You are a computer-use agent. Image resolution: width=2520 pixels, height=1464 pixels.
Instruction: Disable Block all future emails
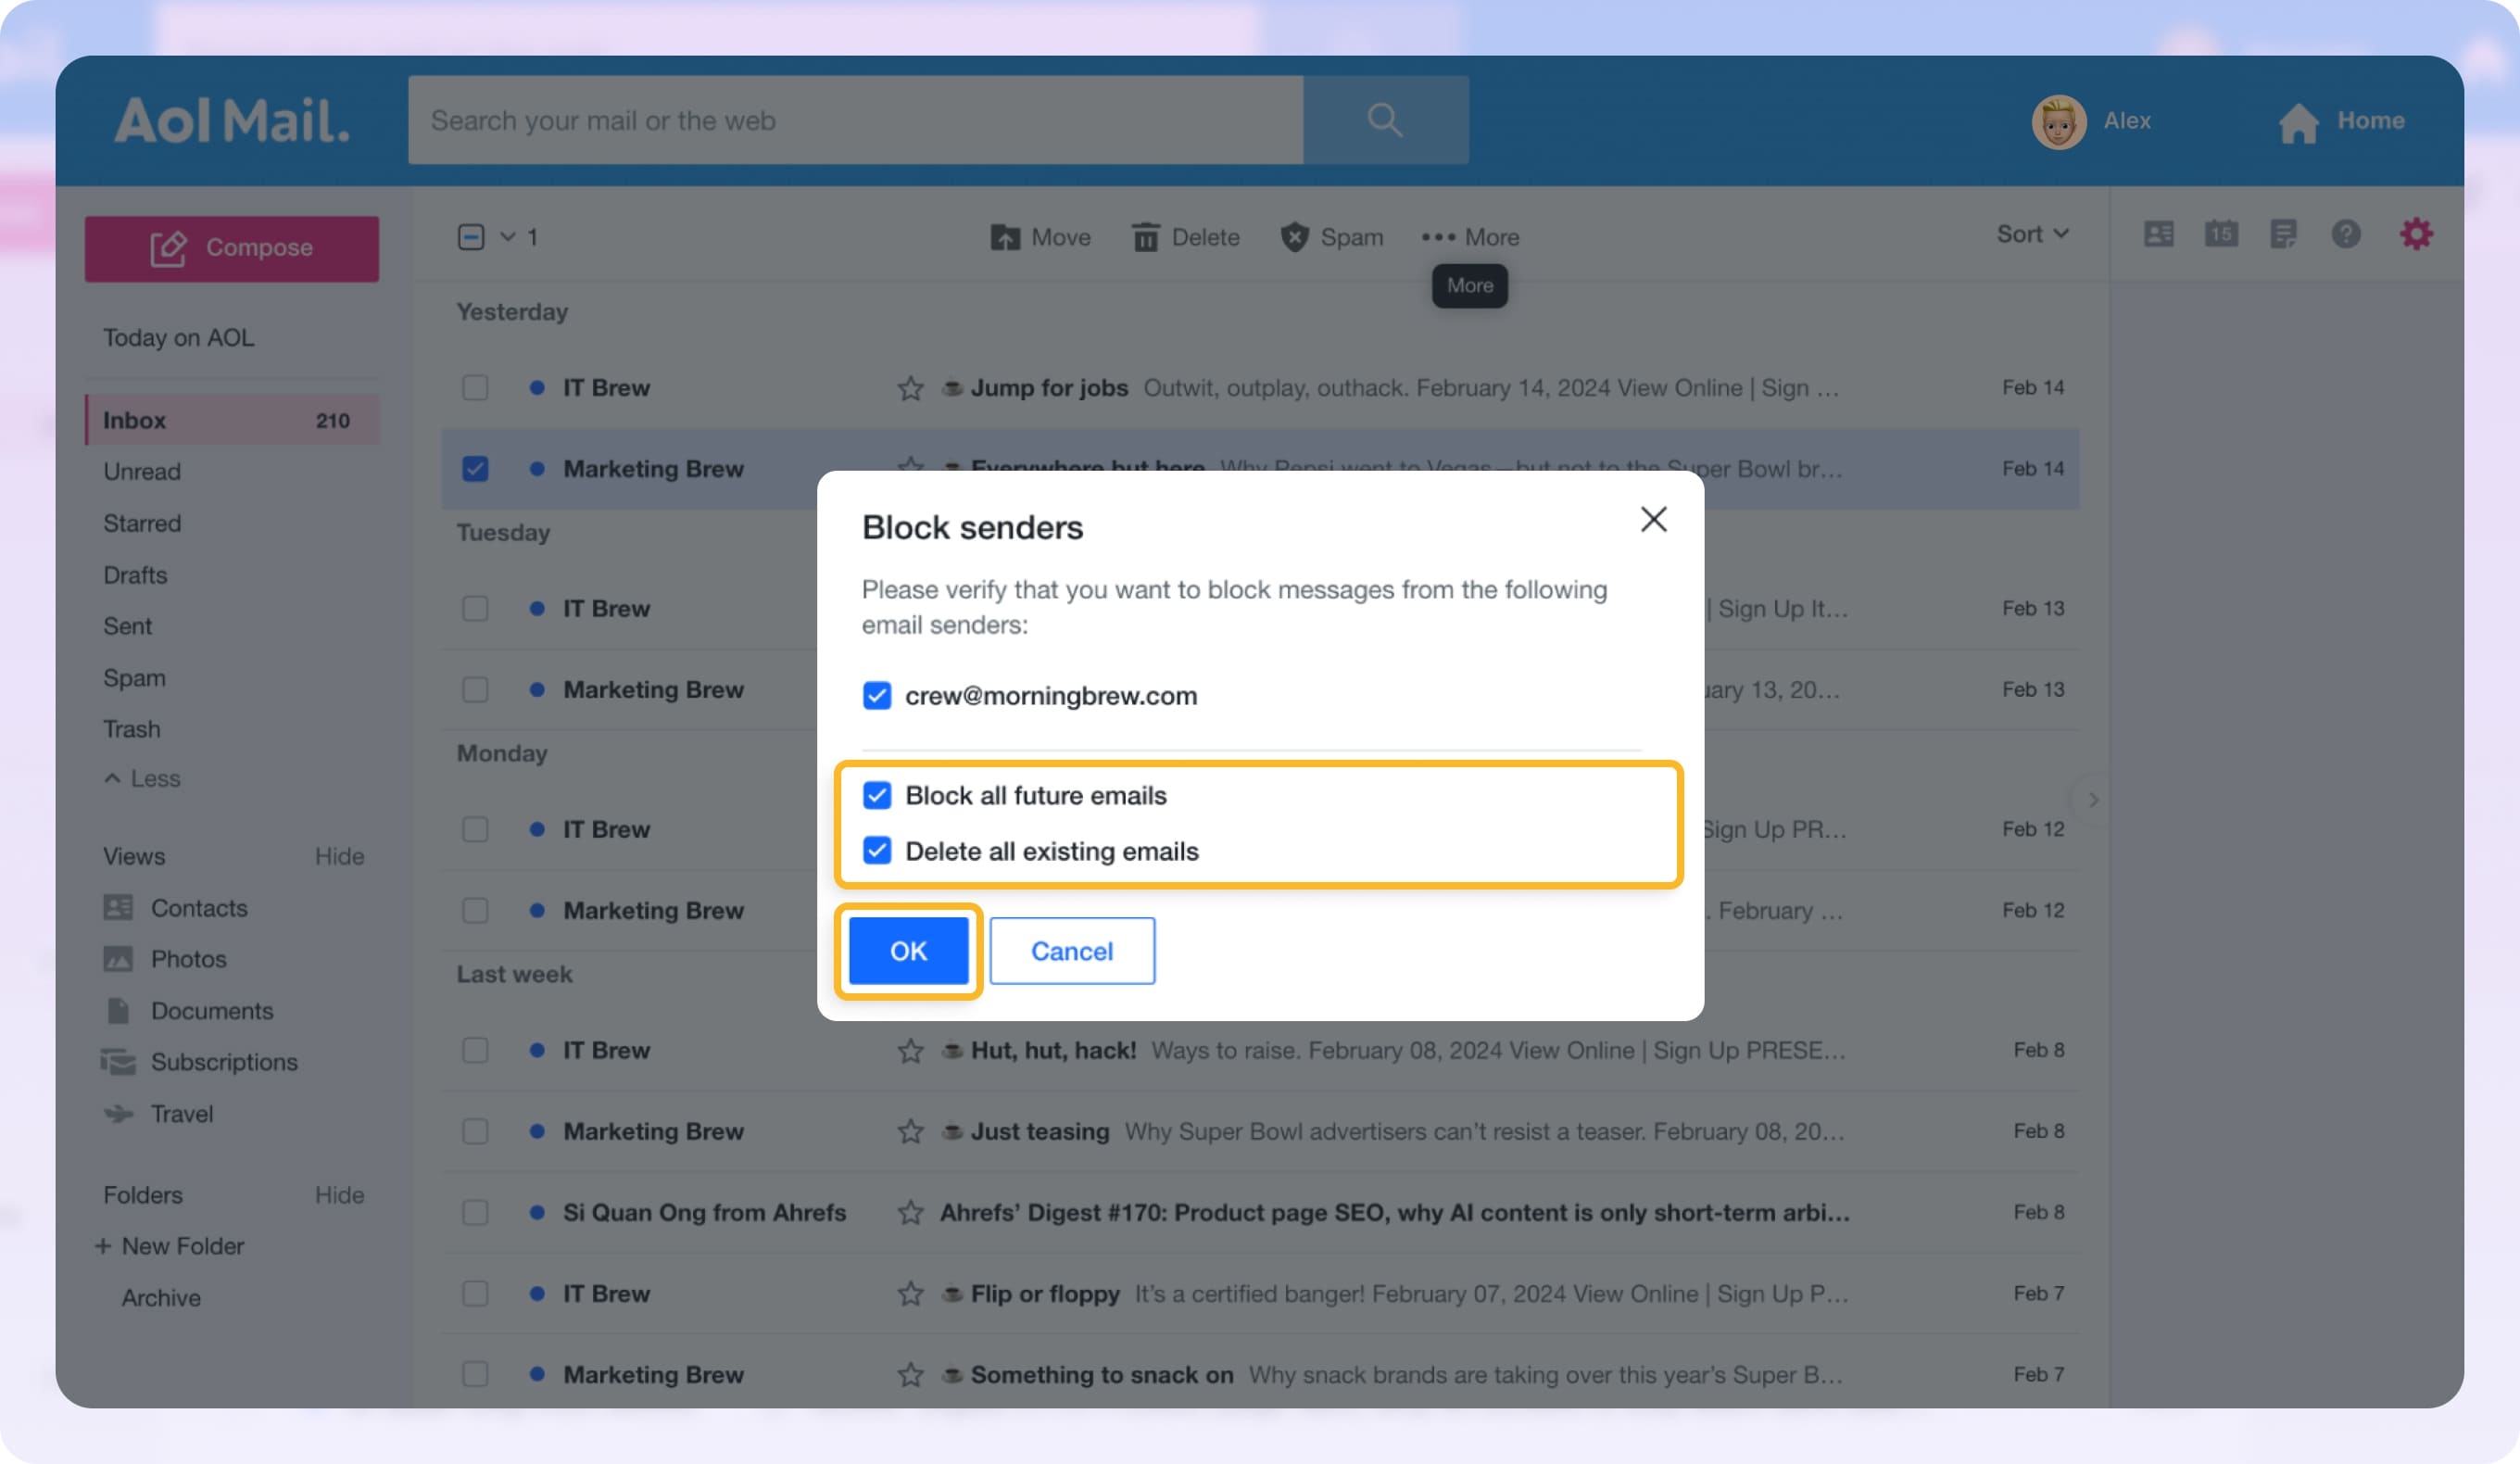[876, 796]
